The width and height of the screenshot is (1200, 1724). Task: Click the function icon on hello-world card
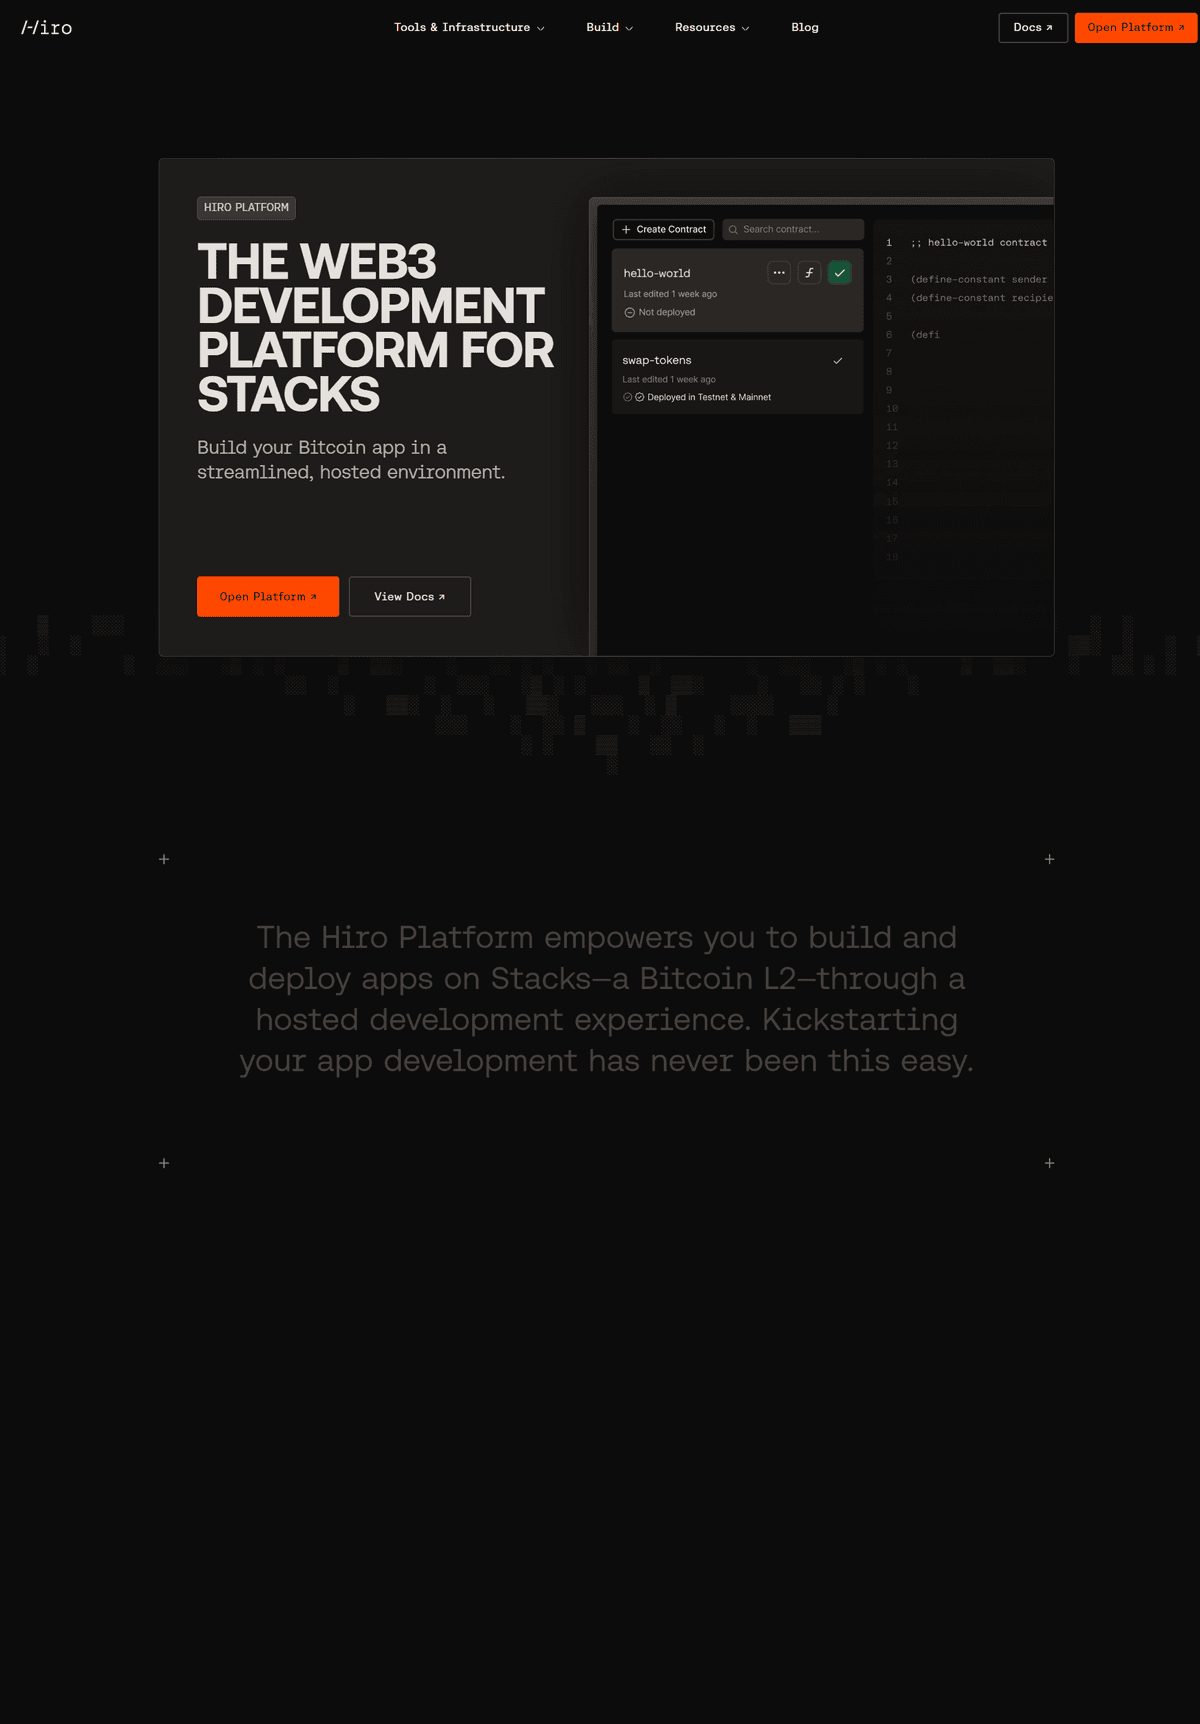click(809, 273)
